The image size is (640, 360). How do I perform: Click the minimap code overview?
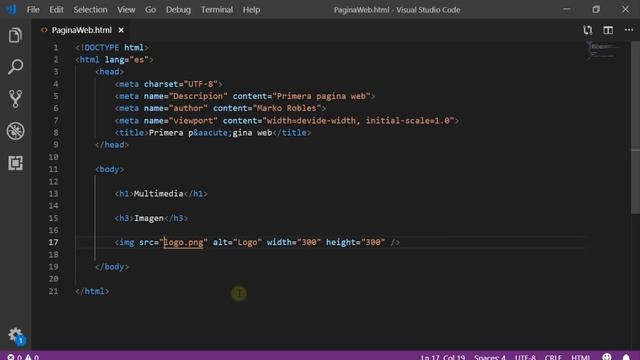pyautogui.click(x=603, y=51)
